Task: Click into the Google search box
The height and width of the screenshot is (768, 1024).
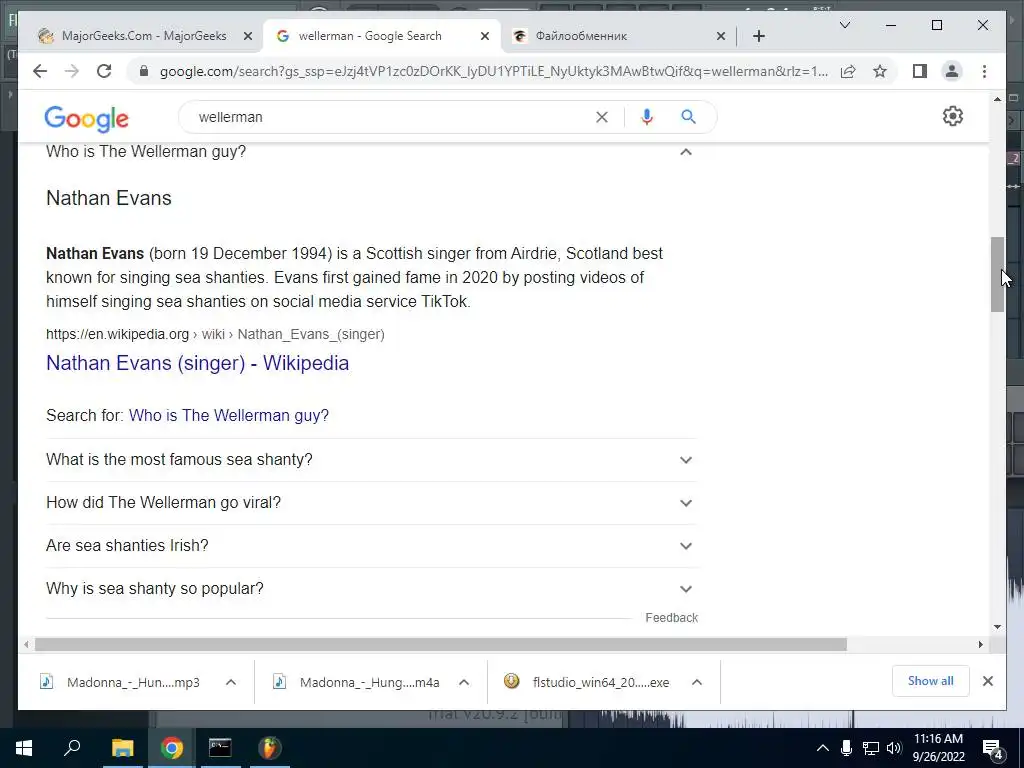Action: point(392,117)
